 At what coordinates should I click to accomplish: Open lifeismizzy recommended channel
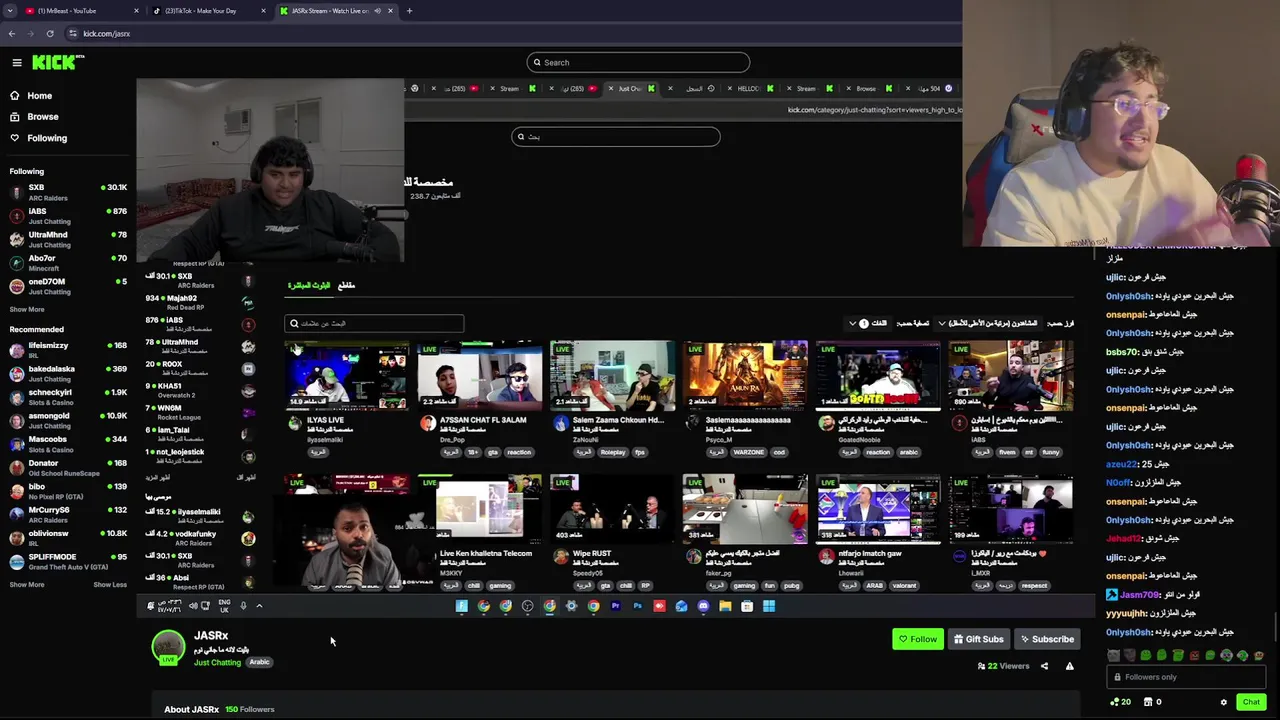pos(68,350)
